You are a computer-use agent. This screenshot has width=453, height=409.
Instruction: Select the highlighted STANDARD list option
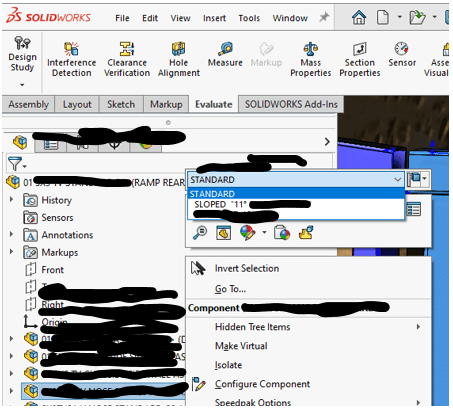(296, 194)
